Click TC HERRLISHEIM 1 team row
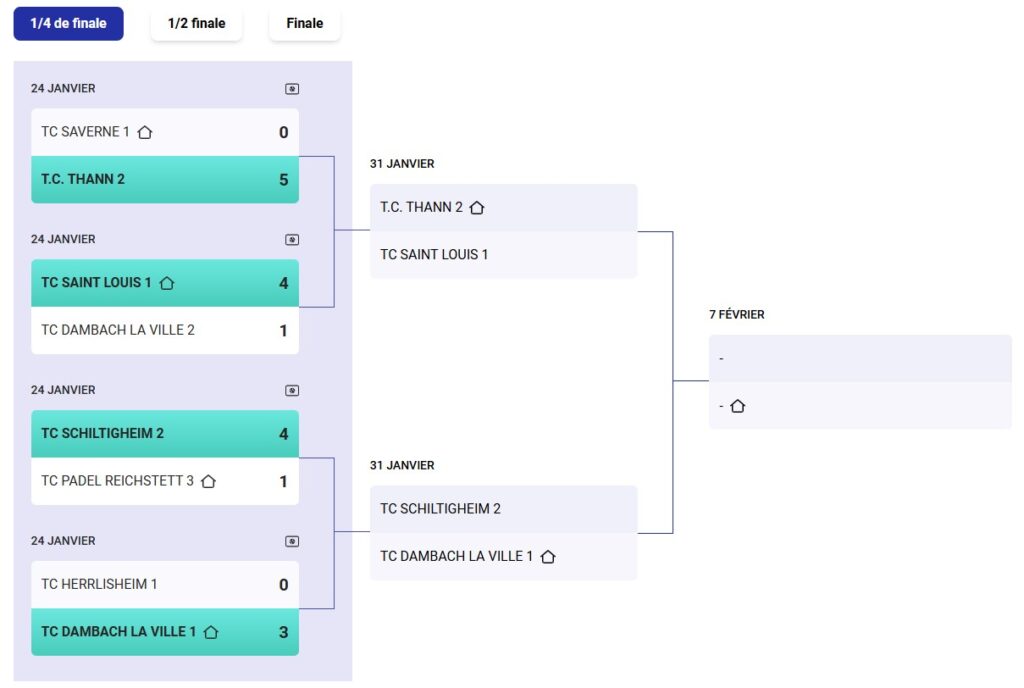Image resolution: width=1024 pixels, height=688 pixels. [165, 584]
